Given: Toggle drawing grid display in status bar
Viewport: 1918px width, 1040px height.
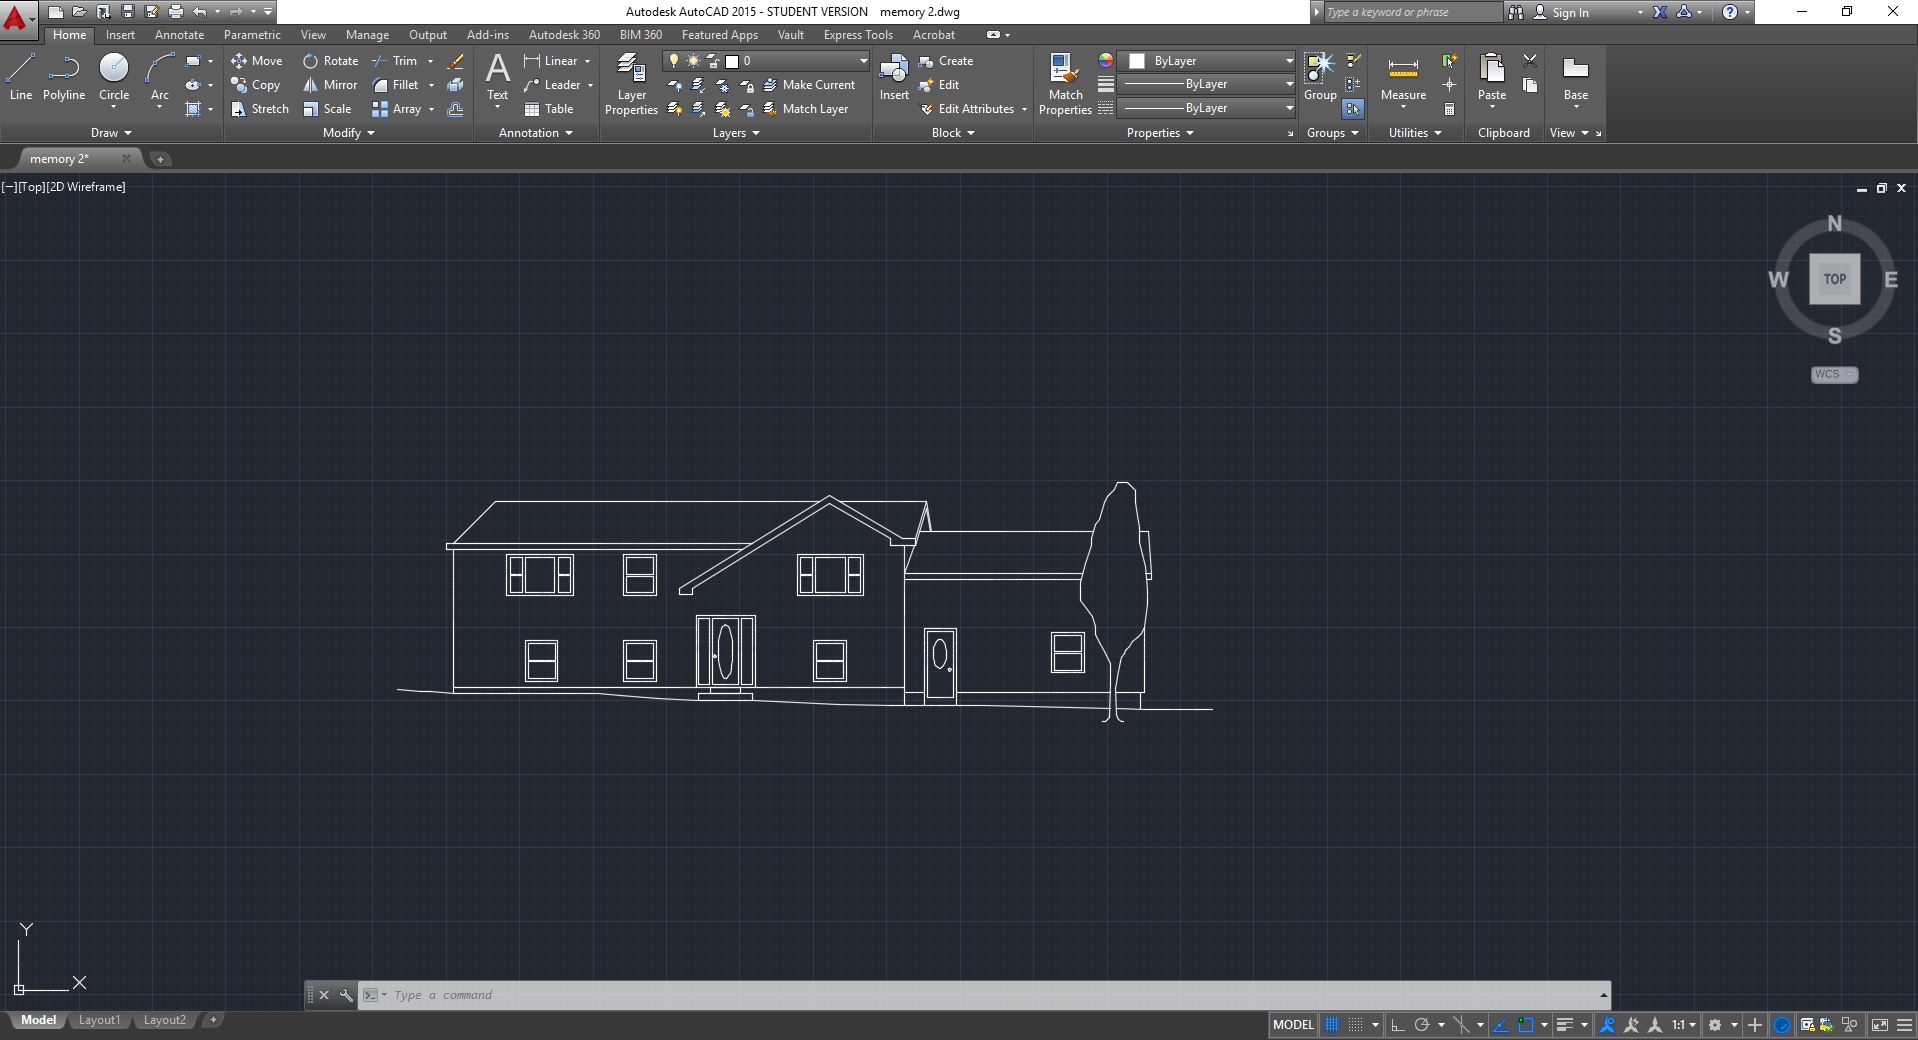Looking at the screenshot, I should [x=1332, y=1025].
